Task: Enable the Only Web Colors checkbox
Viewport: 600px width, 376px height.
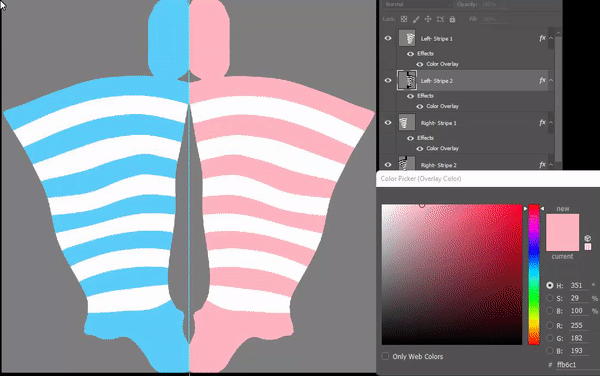Action: pyautogui.click(x=385, y=356)
